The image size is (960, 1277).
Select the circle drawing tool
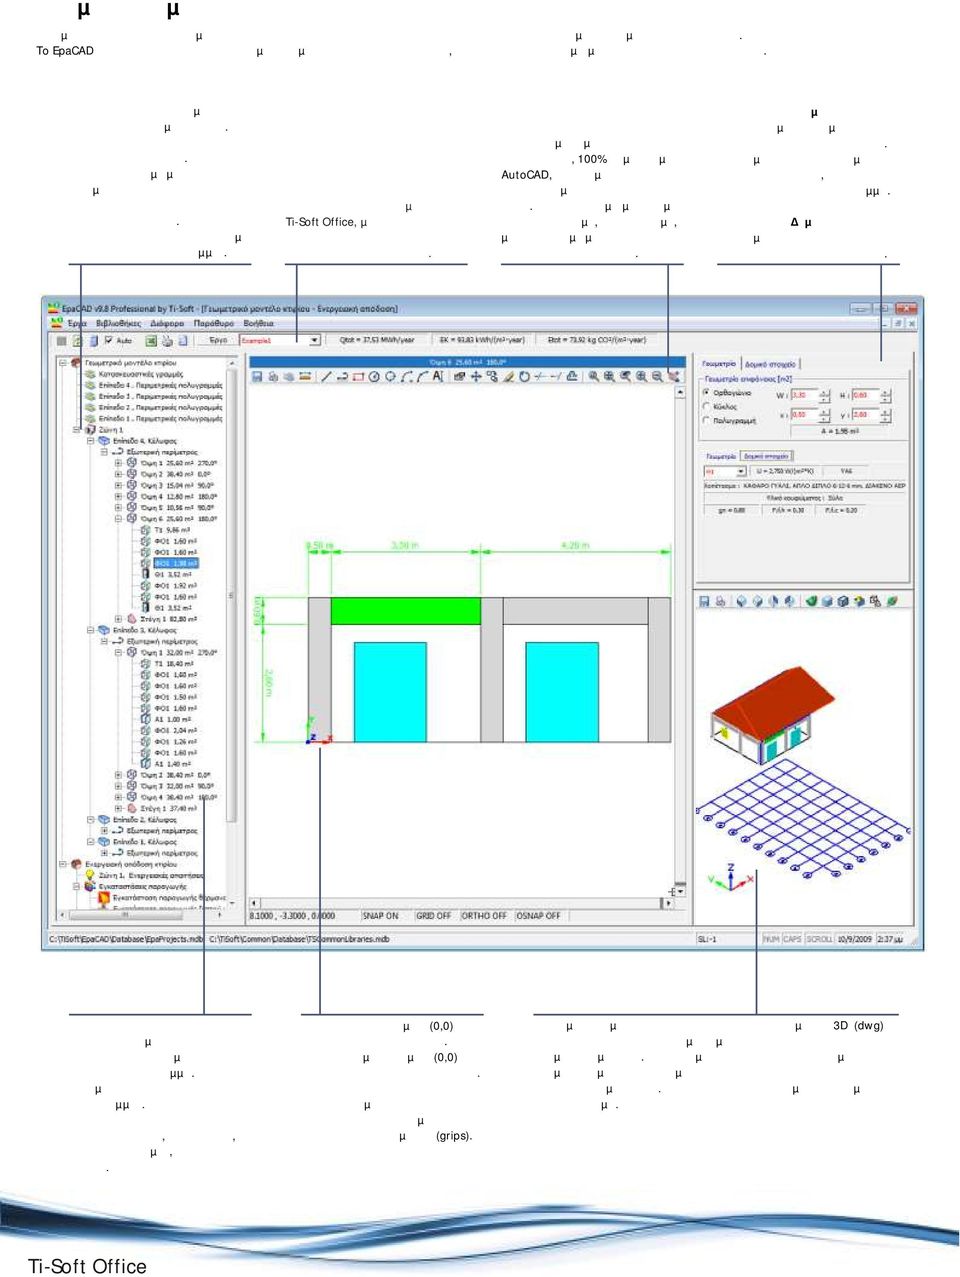pos(374,376)
